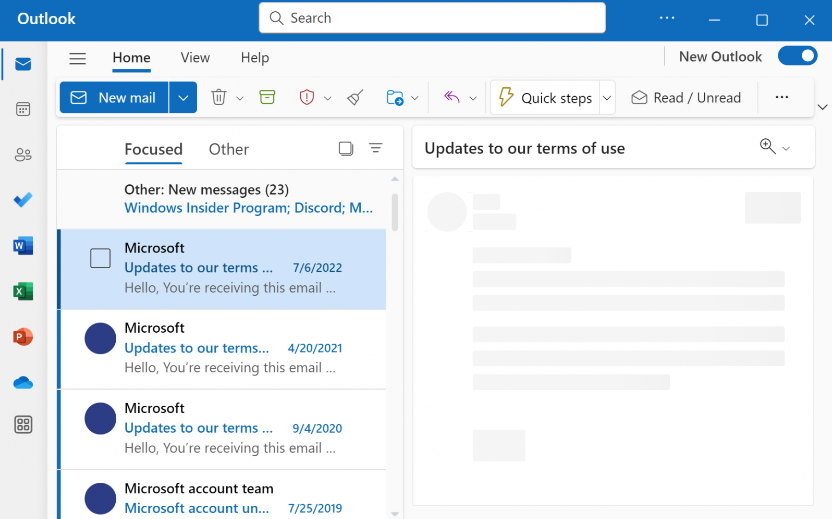The width and height of the screenshot is (832, 519).
Task: Open the Microsoft account team 7/25/2019 email
Action: [x=222, y=495]
